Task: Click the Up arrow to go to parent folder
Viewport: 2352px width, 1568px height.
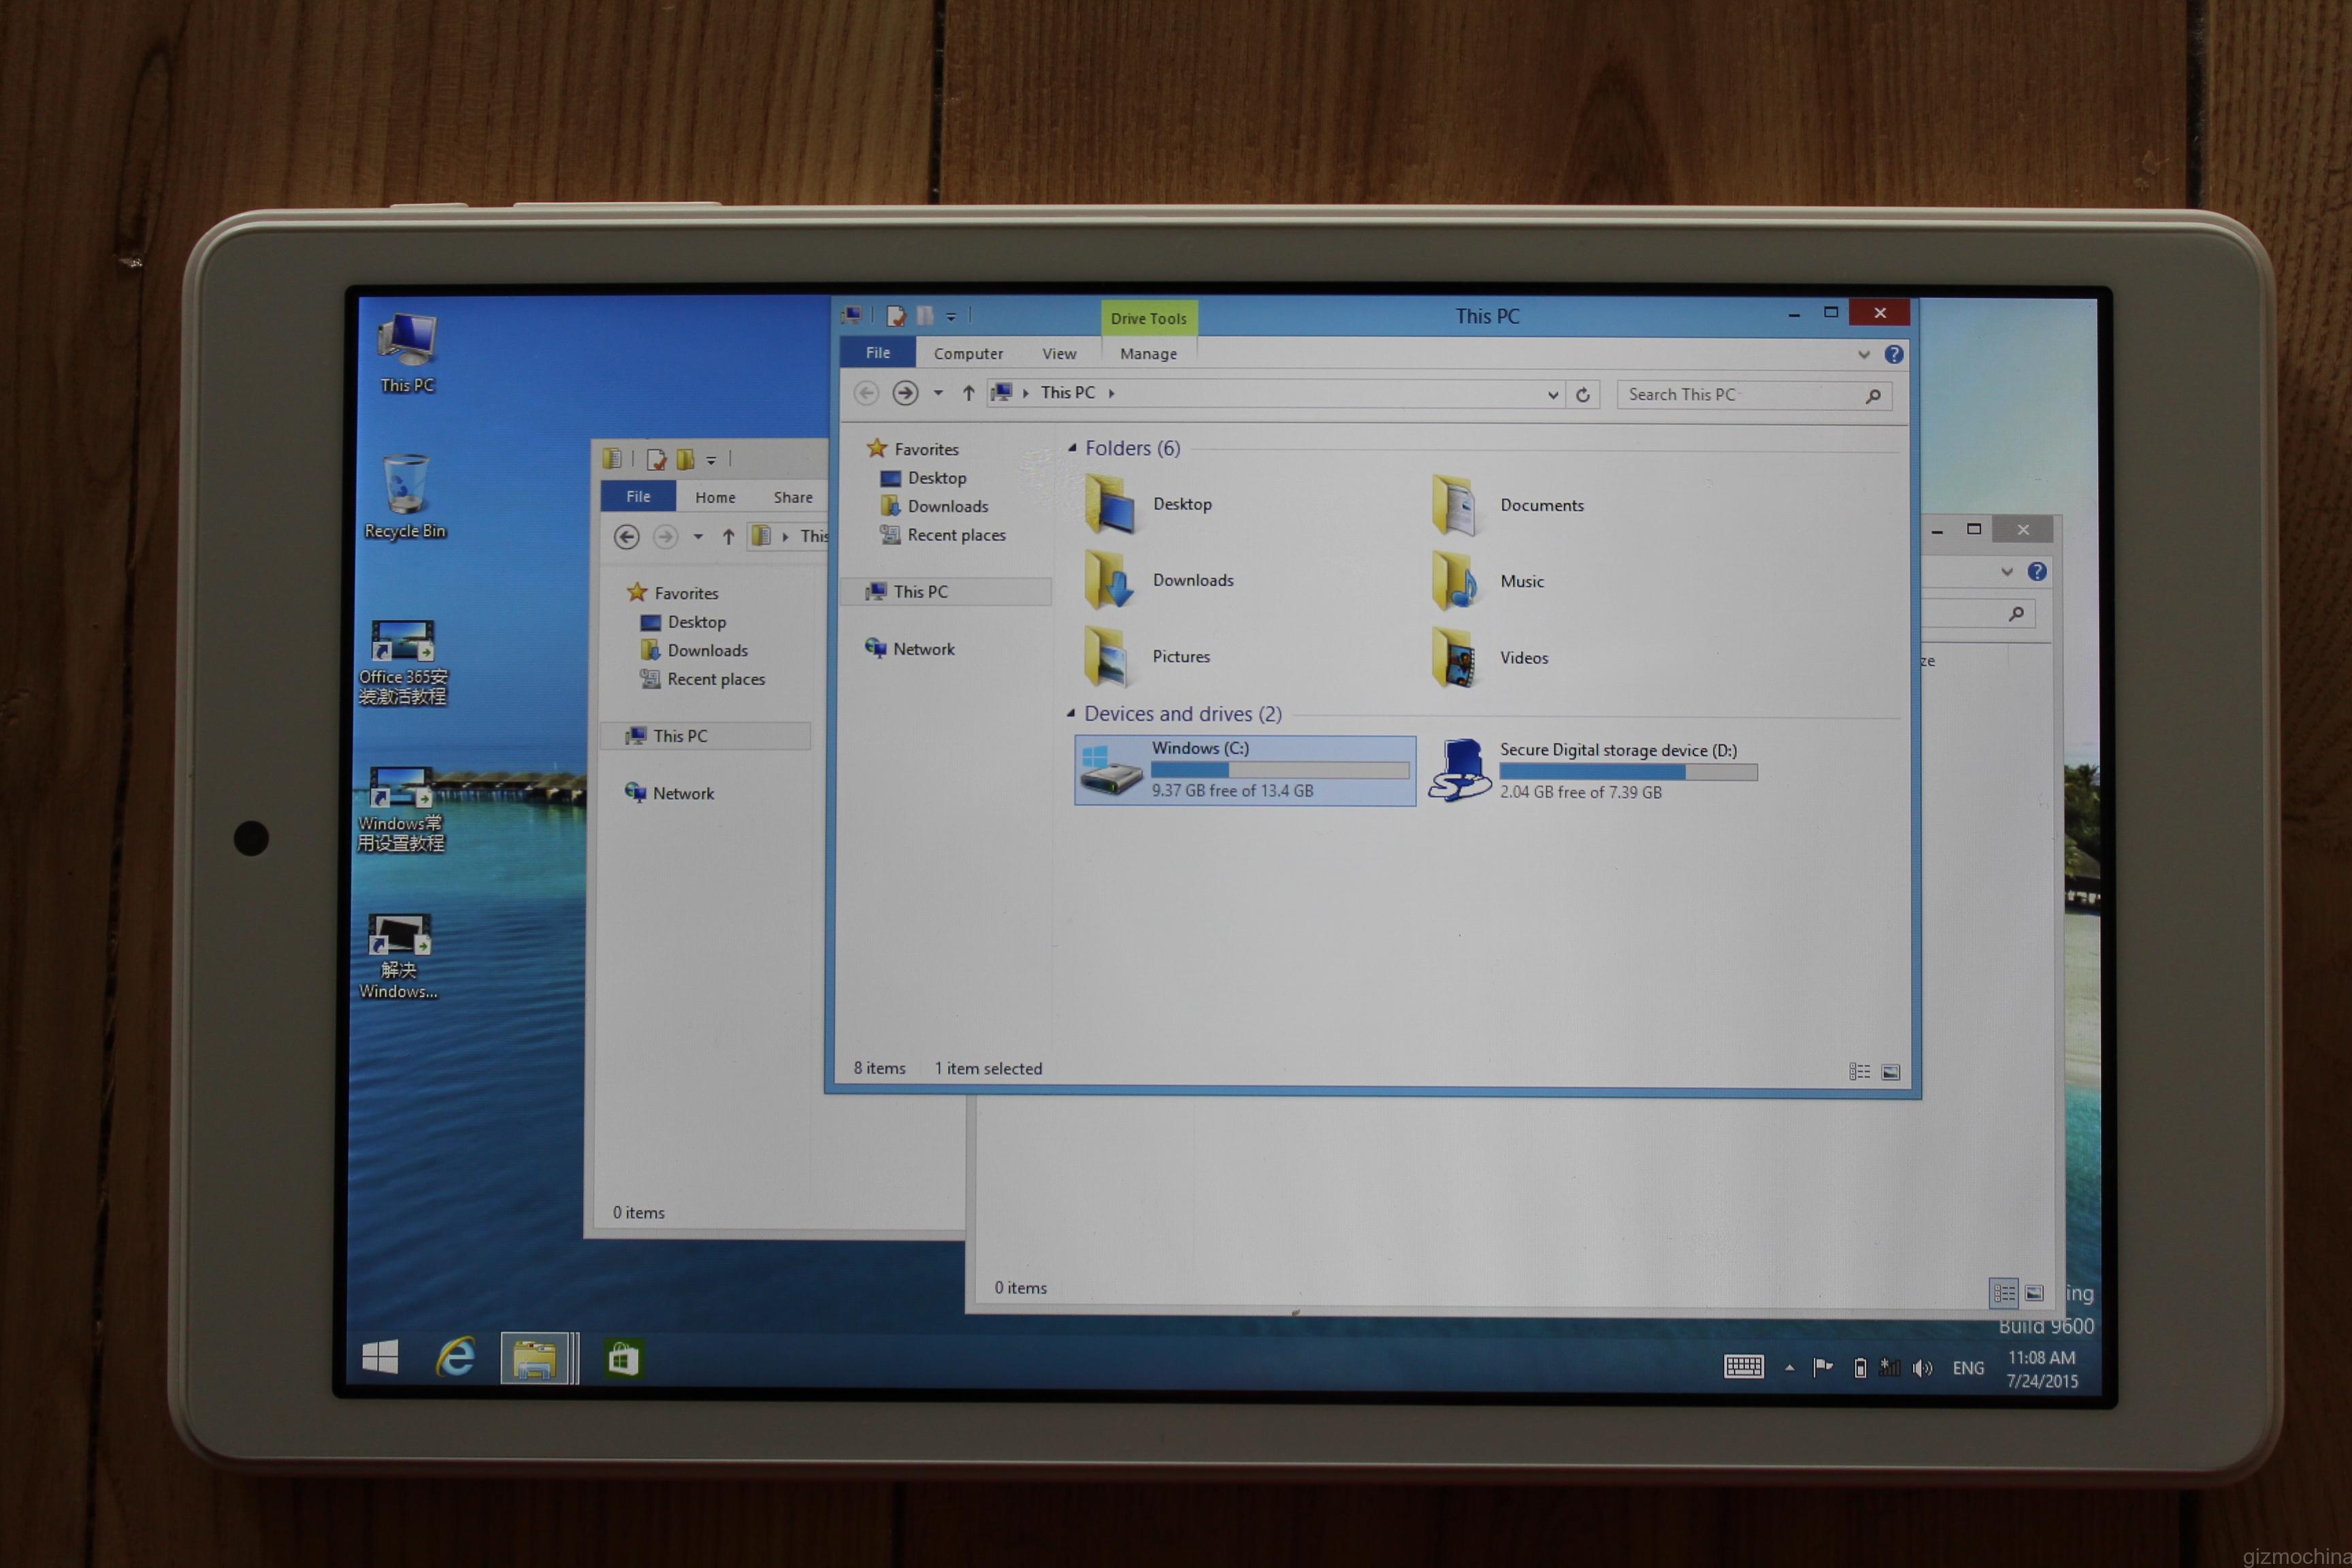Action: click(968, 393)
